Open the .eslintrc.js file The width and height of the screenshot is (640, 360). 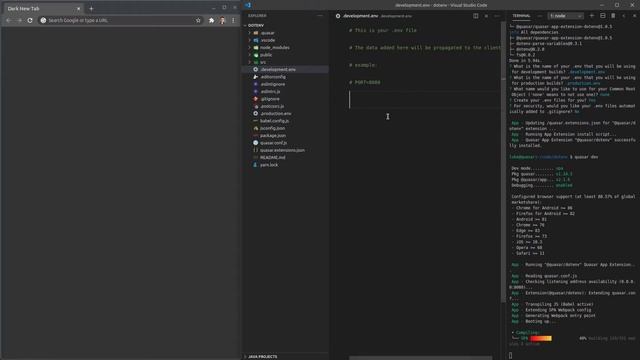coord(270,92)
